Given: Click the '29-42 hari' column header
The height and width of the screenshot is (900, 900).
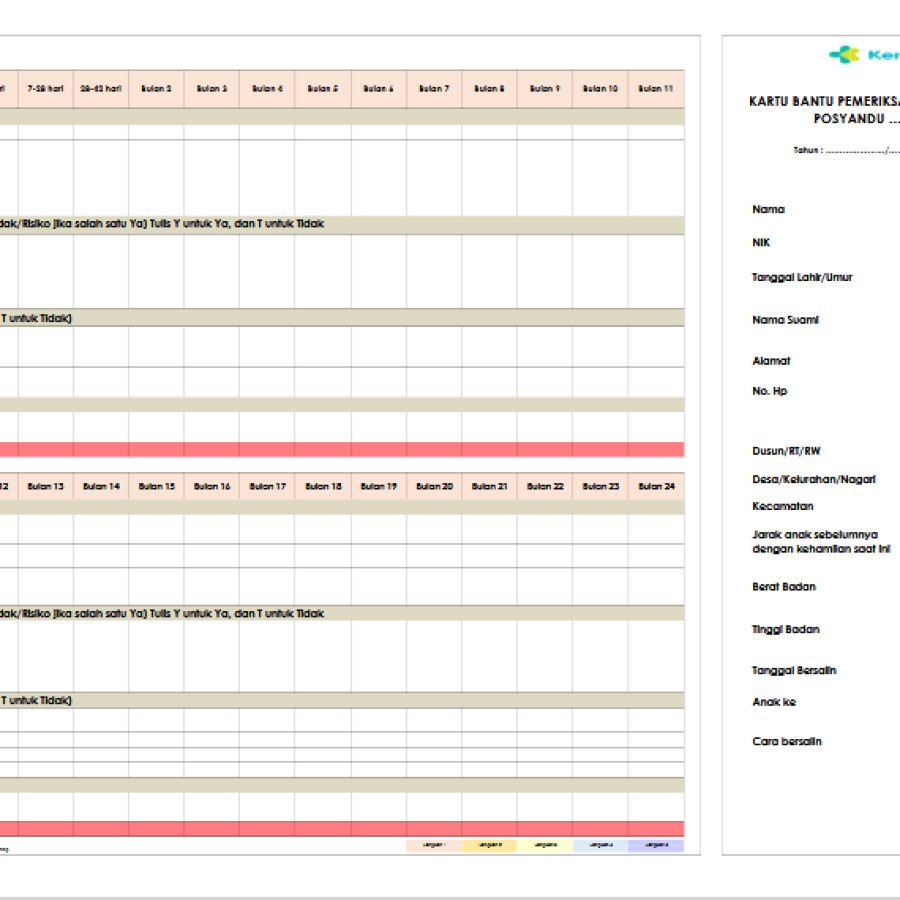Looking at the screenshot, I should (x=101, y=89).
